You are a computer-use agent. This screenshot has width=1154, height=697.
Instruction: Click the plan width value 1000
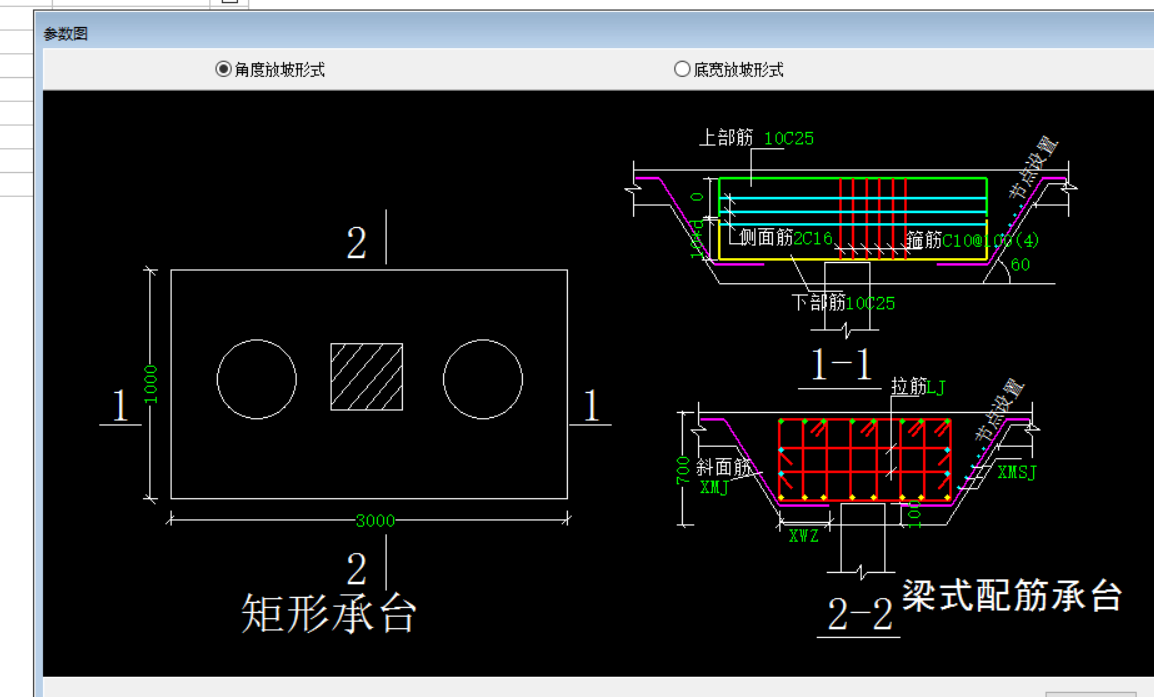point(150,384)
